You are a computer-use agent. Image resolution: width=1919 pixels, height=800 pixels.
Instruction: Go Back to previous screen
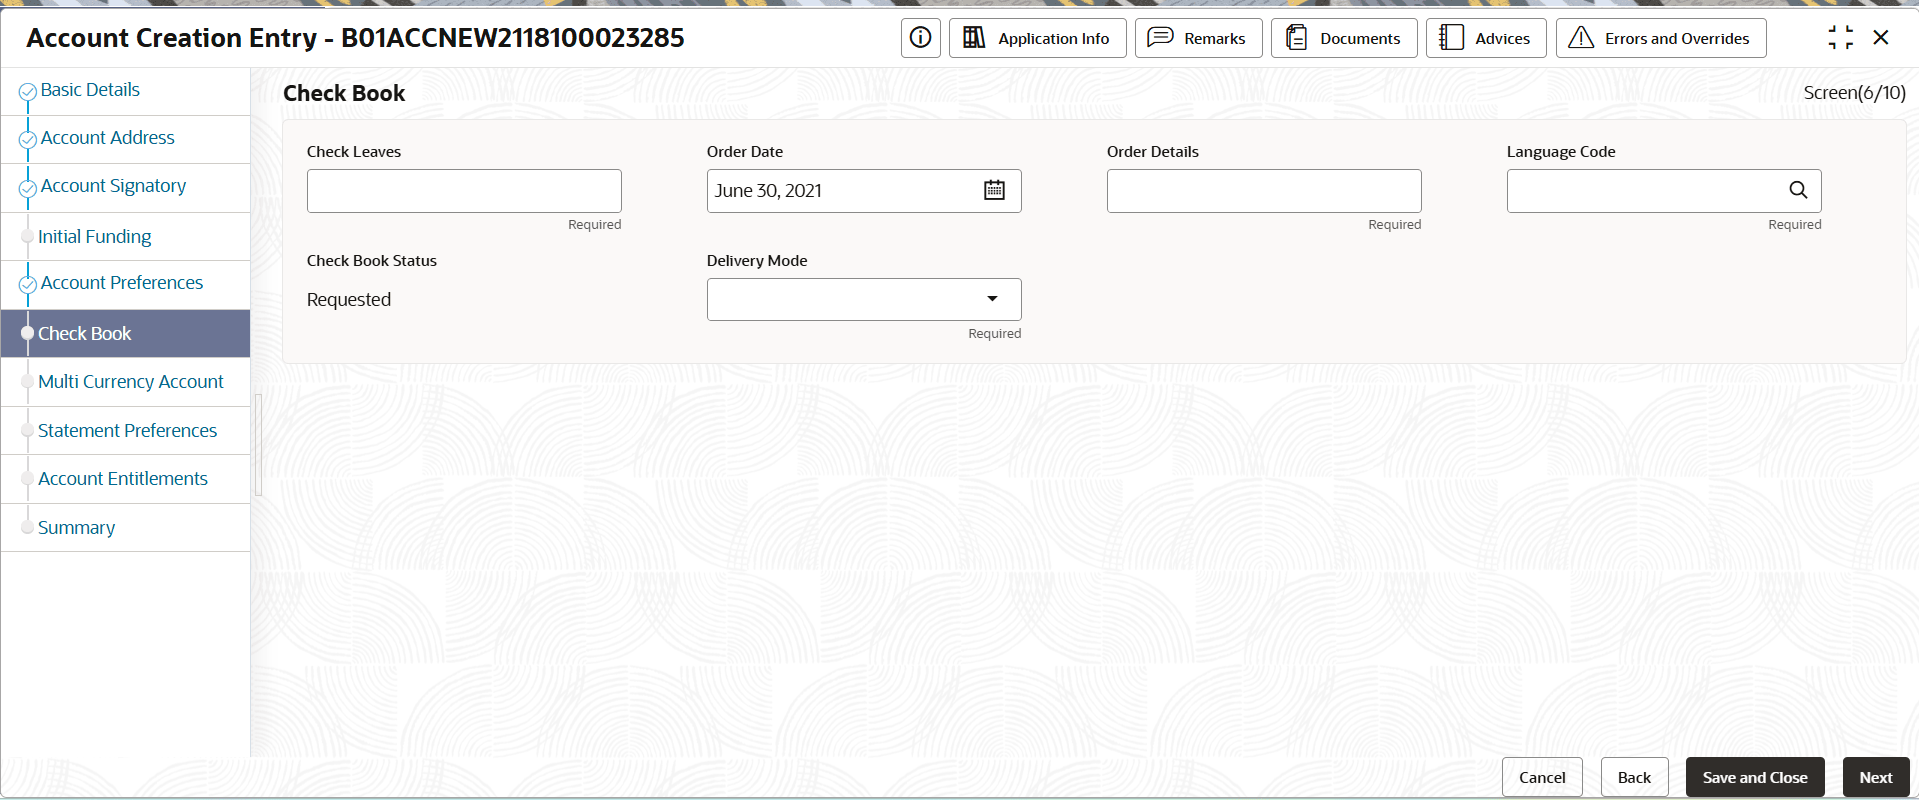[x=1634, y=777]
